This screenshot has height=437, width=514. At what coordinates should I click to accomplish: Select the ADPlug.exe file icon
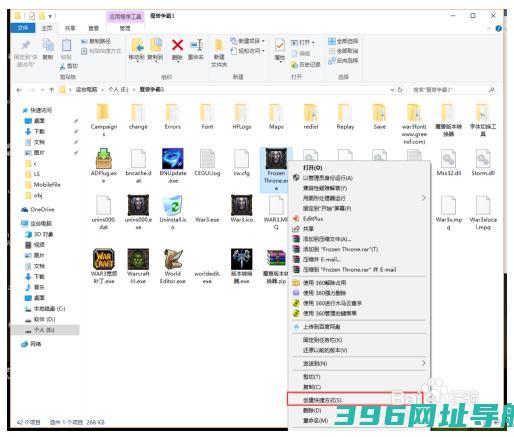pos(104,159)
